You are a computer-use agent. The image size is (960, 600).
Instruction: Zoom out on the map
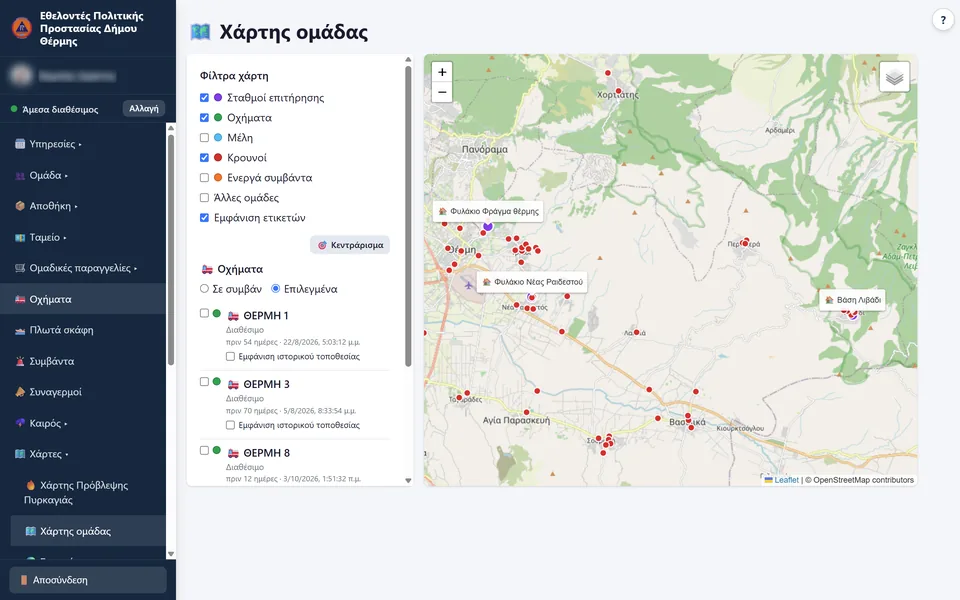coord(442,92)
